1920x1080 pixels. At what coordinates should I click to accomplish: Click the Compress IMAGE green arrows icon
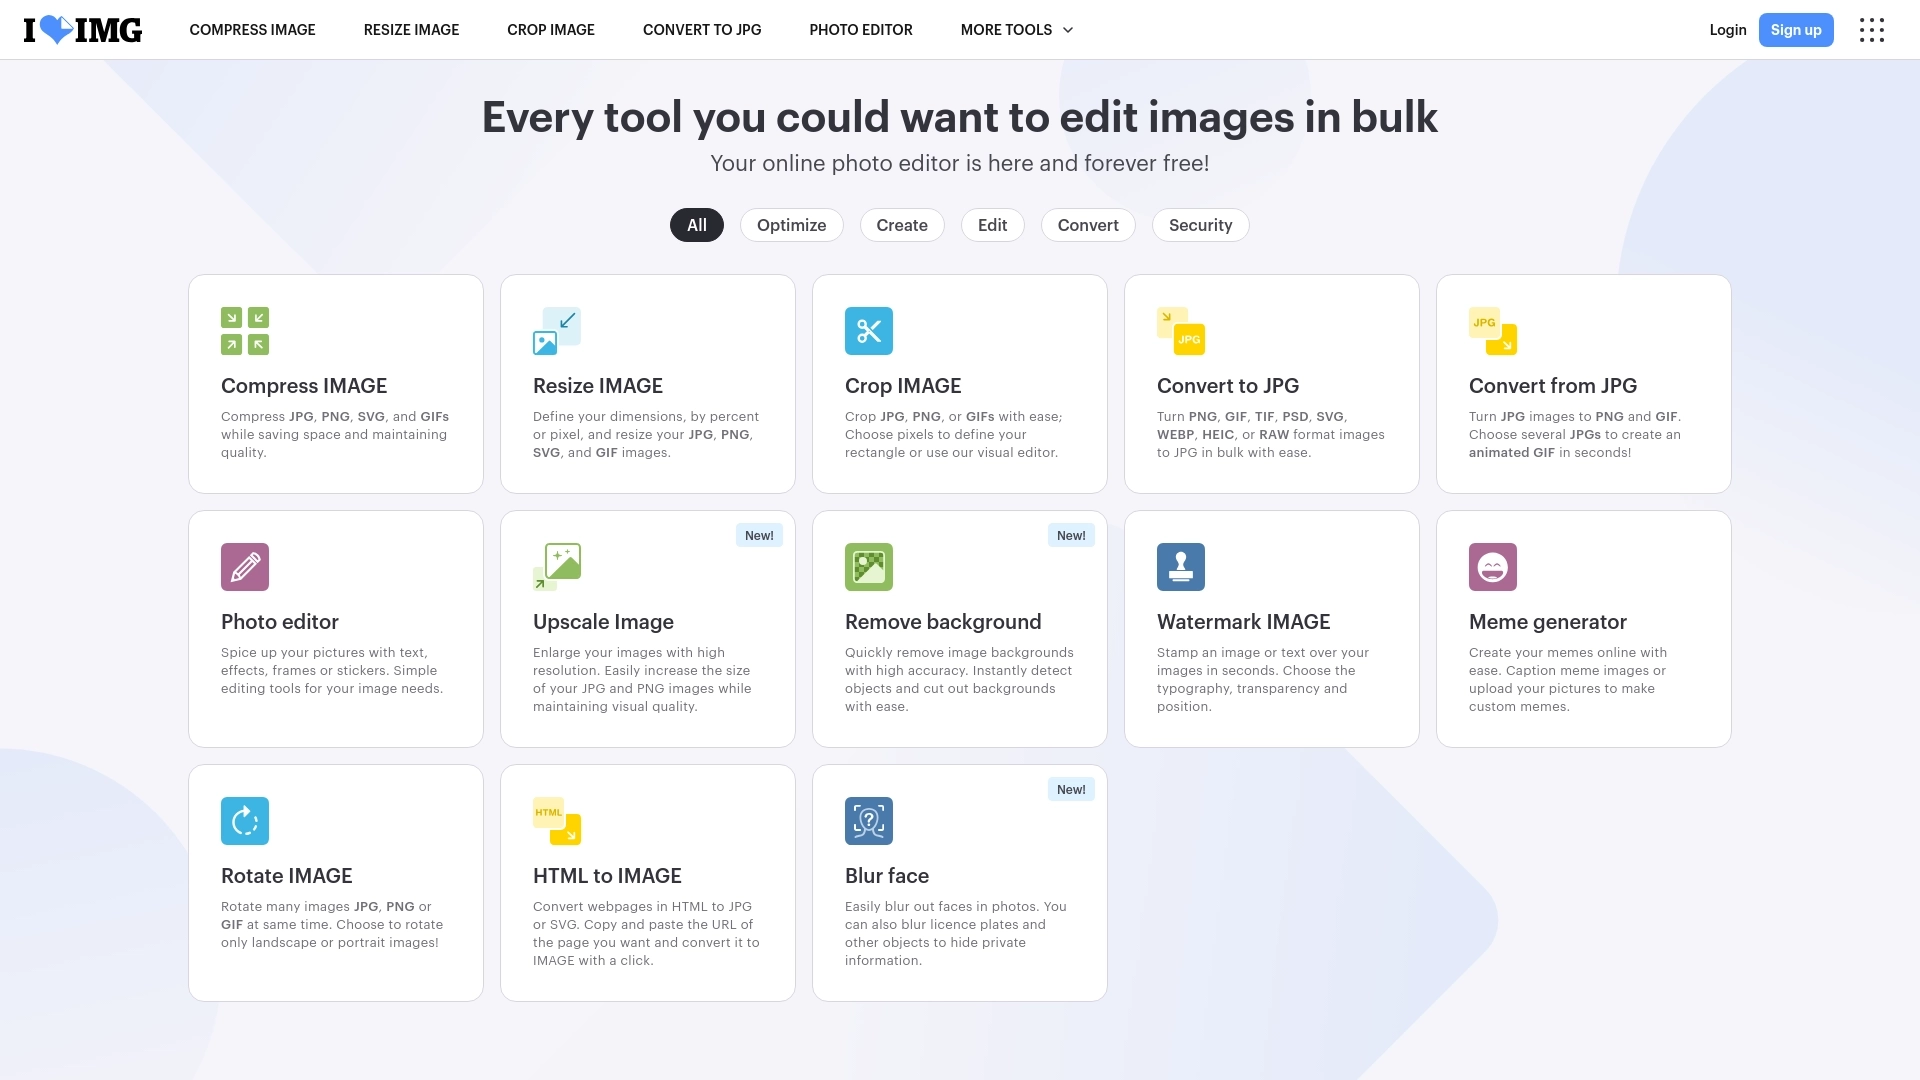pyautogui.click(x=245, y=331)
